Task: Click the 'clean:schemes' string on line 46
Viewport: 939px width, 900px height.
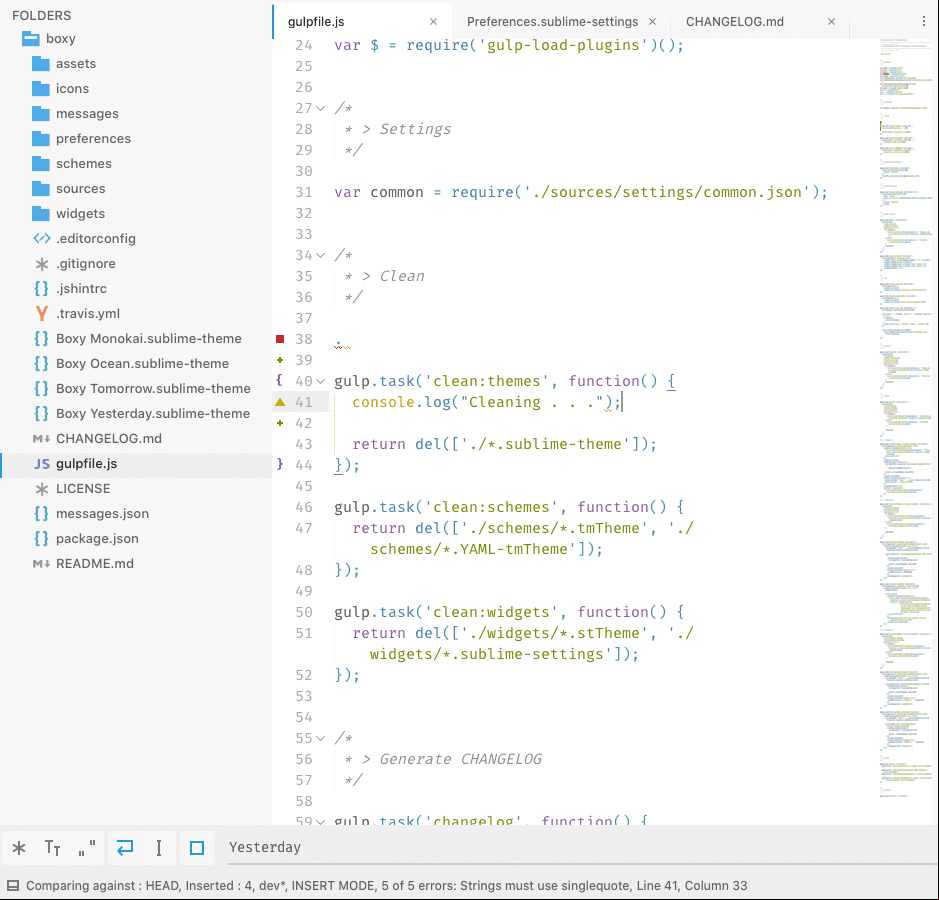Action: click(x=491, y=507)
